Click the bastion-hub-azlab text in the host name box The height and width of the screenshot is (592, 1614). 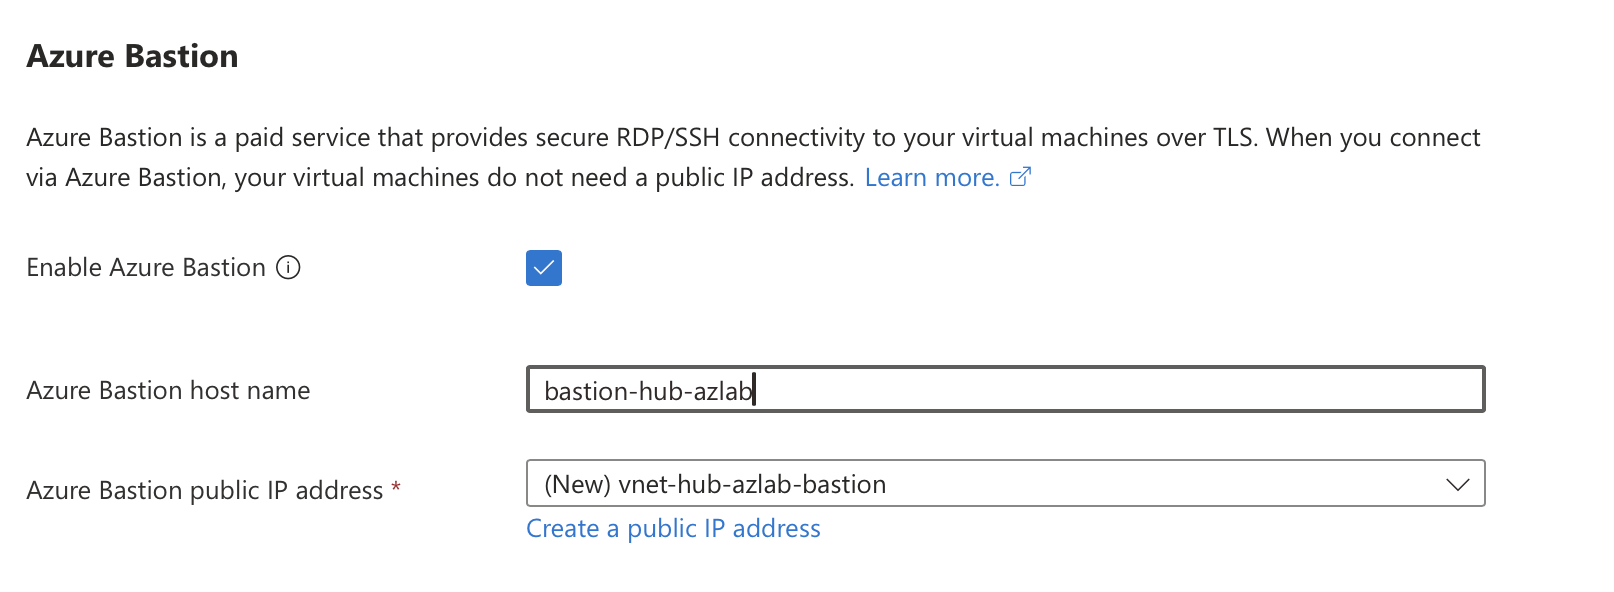(648, 391)
